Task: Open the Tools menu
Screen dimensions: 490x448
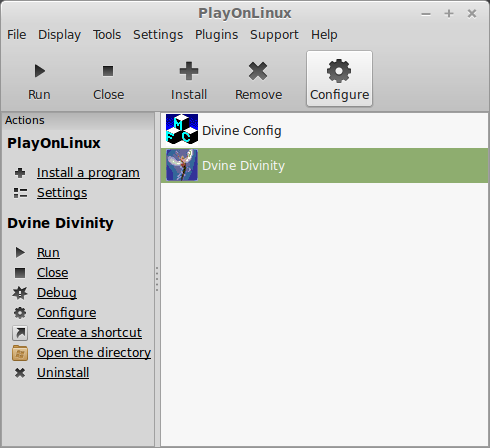Action: click(x=107, y=35)
